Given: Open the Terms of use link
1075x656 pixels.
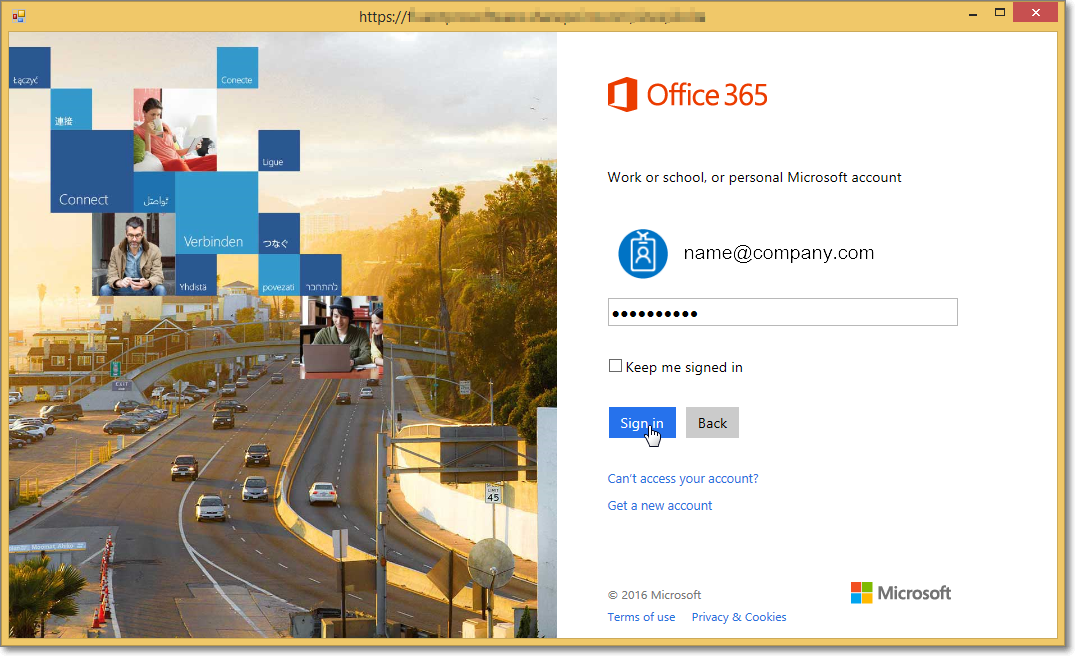Looking at the screenshot, I should (x=641, y=617).
